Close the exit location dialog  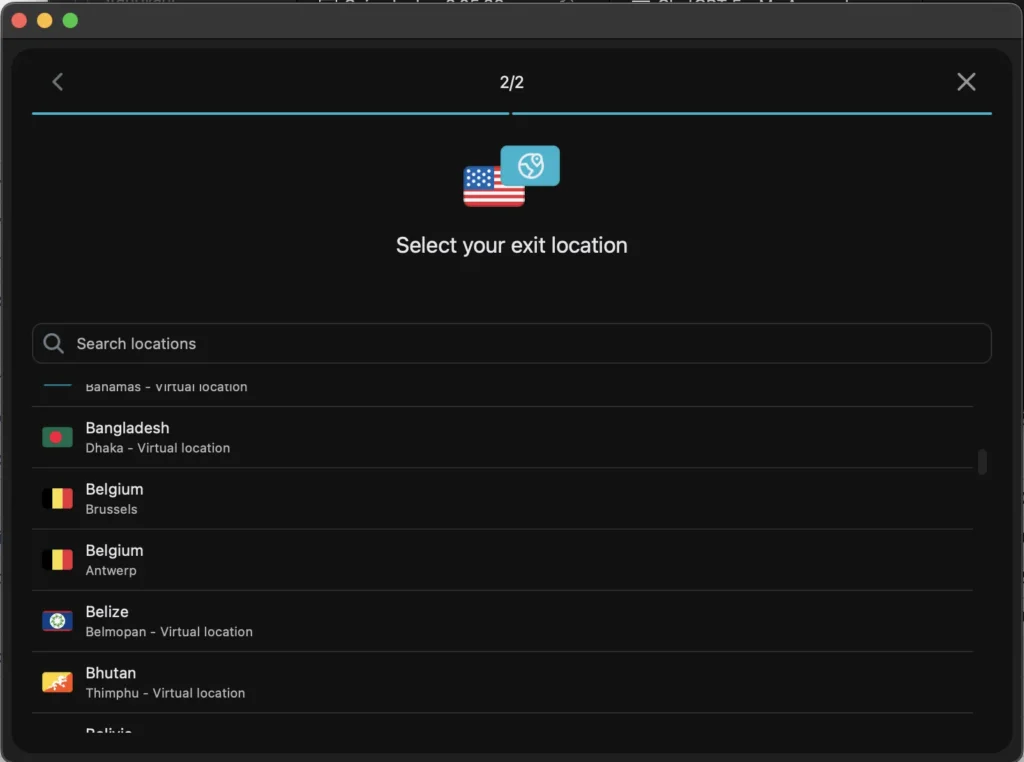966,82
